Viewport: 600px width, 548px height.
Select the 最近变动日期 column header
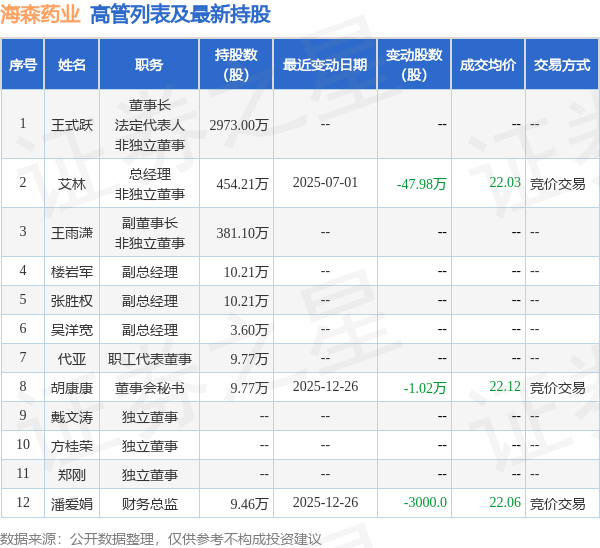[325, 65]
